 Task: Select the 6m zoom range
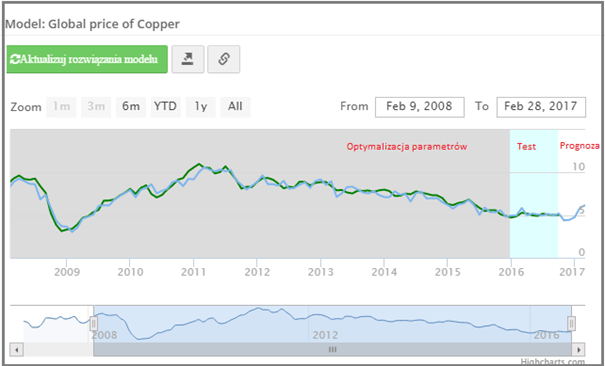(x=131, y=107)
